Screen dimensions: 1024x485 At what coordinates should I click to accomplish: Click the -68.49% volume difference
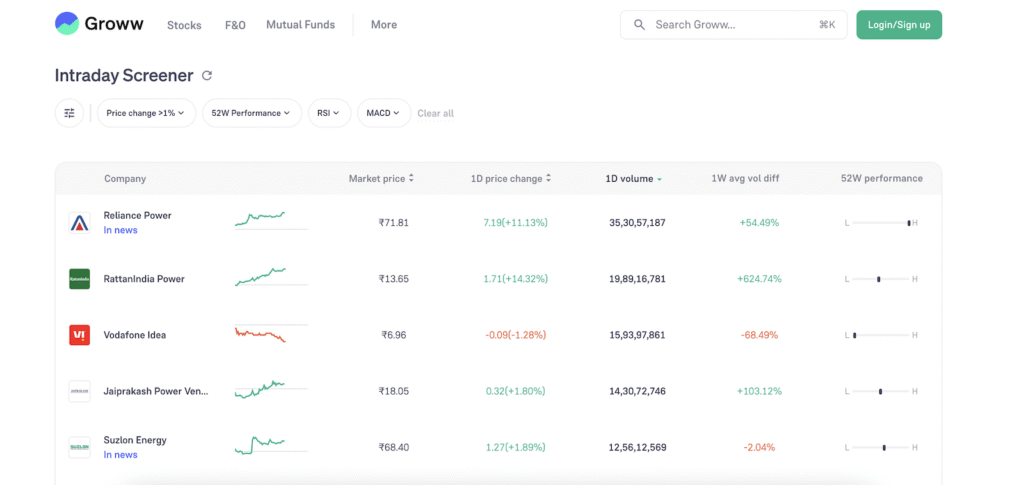click(760, 335)
